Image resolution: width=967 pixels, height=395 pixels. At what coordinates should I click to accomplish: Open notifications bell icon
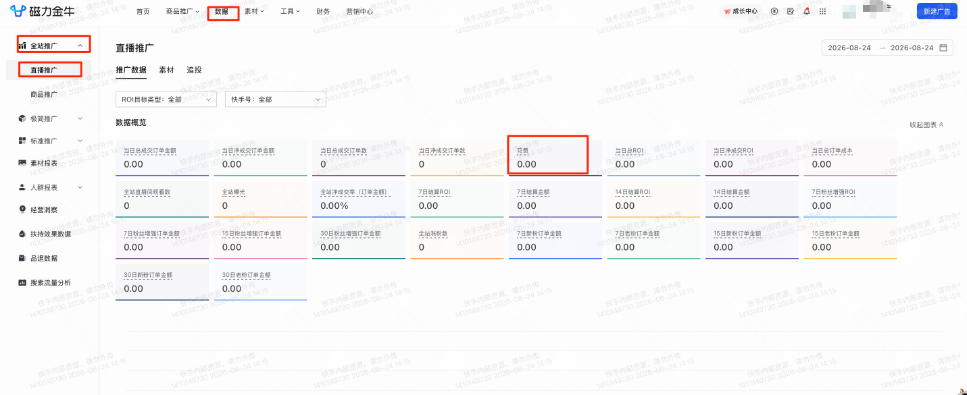pos(807,11)
